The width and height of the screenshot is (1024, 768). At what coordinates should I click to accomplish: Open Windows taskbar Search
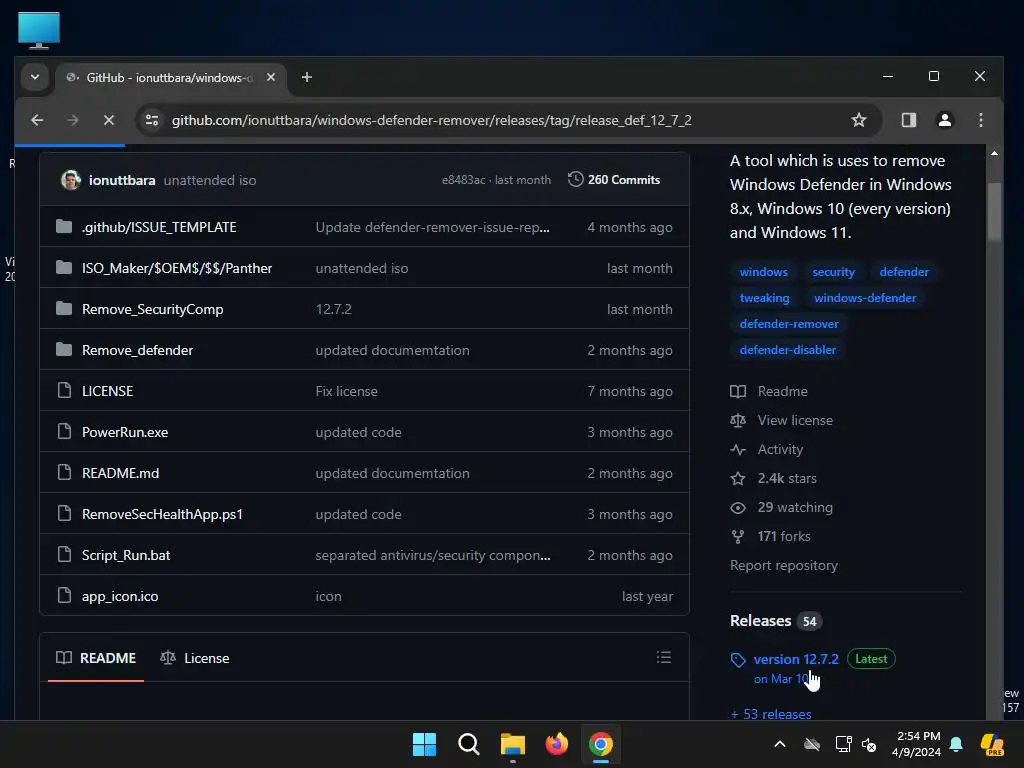coord(468,744)
